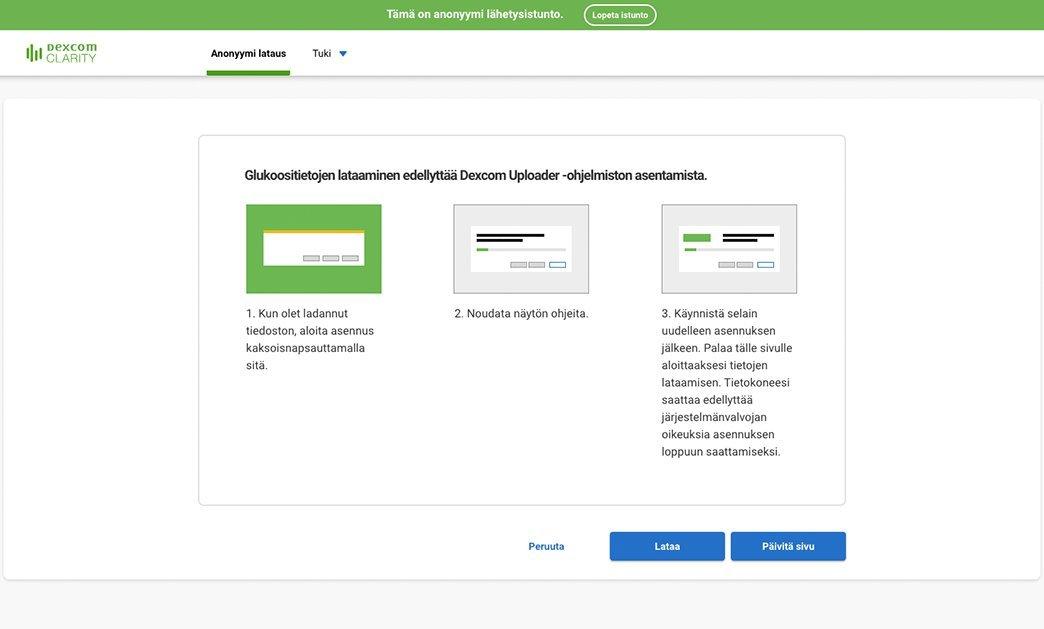Expand the blue arrow beside Tuki
Viewport: 1044px width, 629px height.
coord(343,54)
